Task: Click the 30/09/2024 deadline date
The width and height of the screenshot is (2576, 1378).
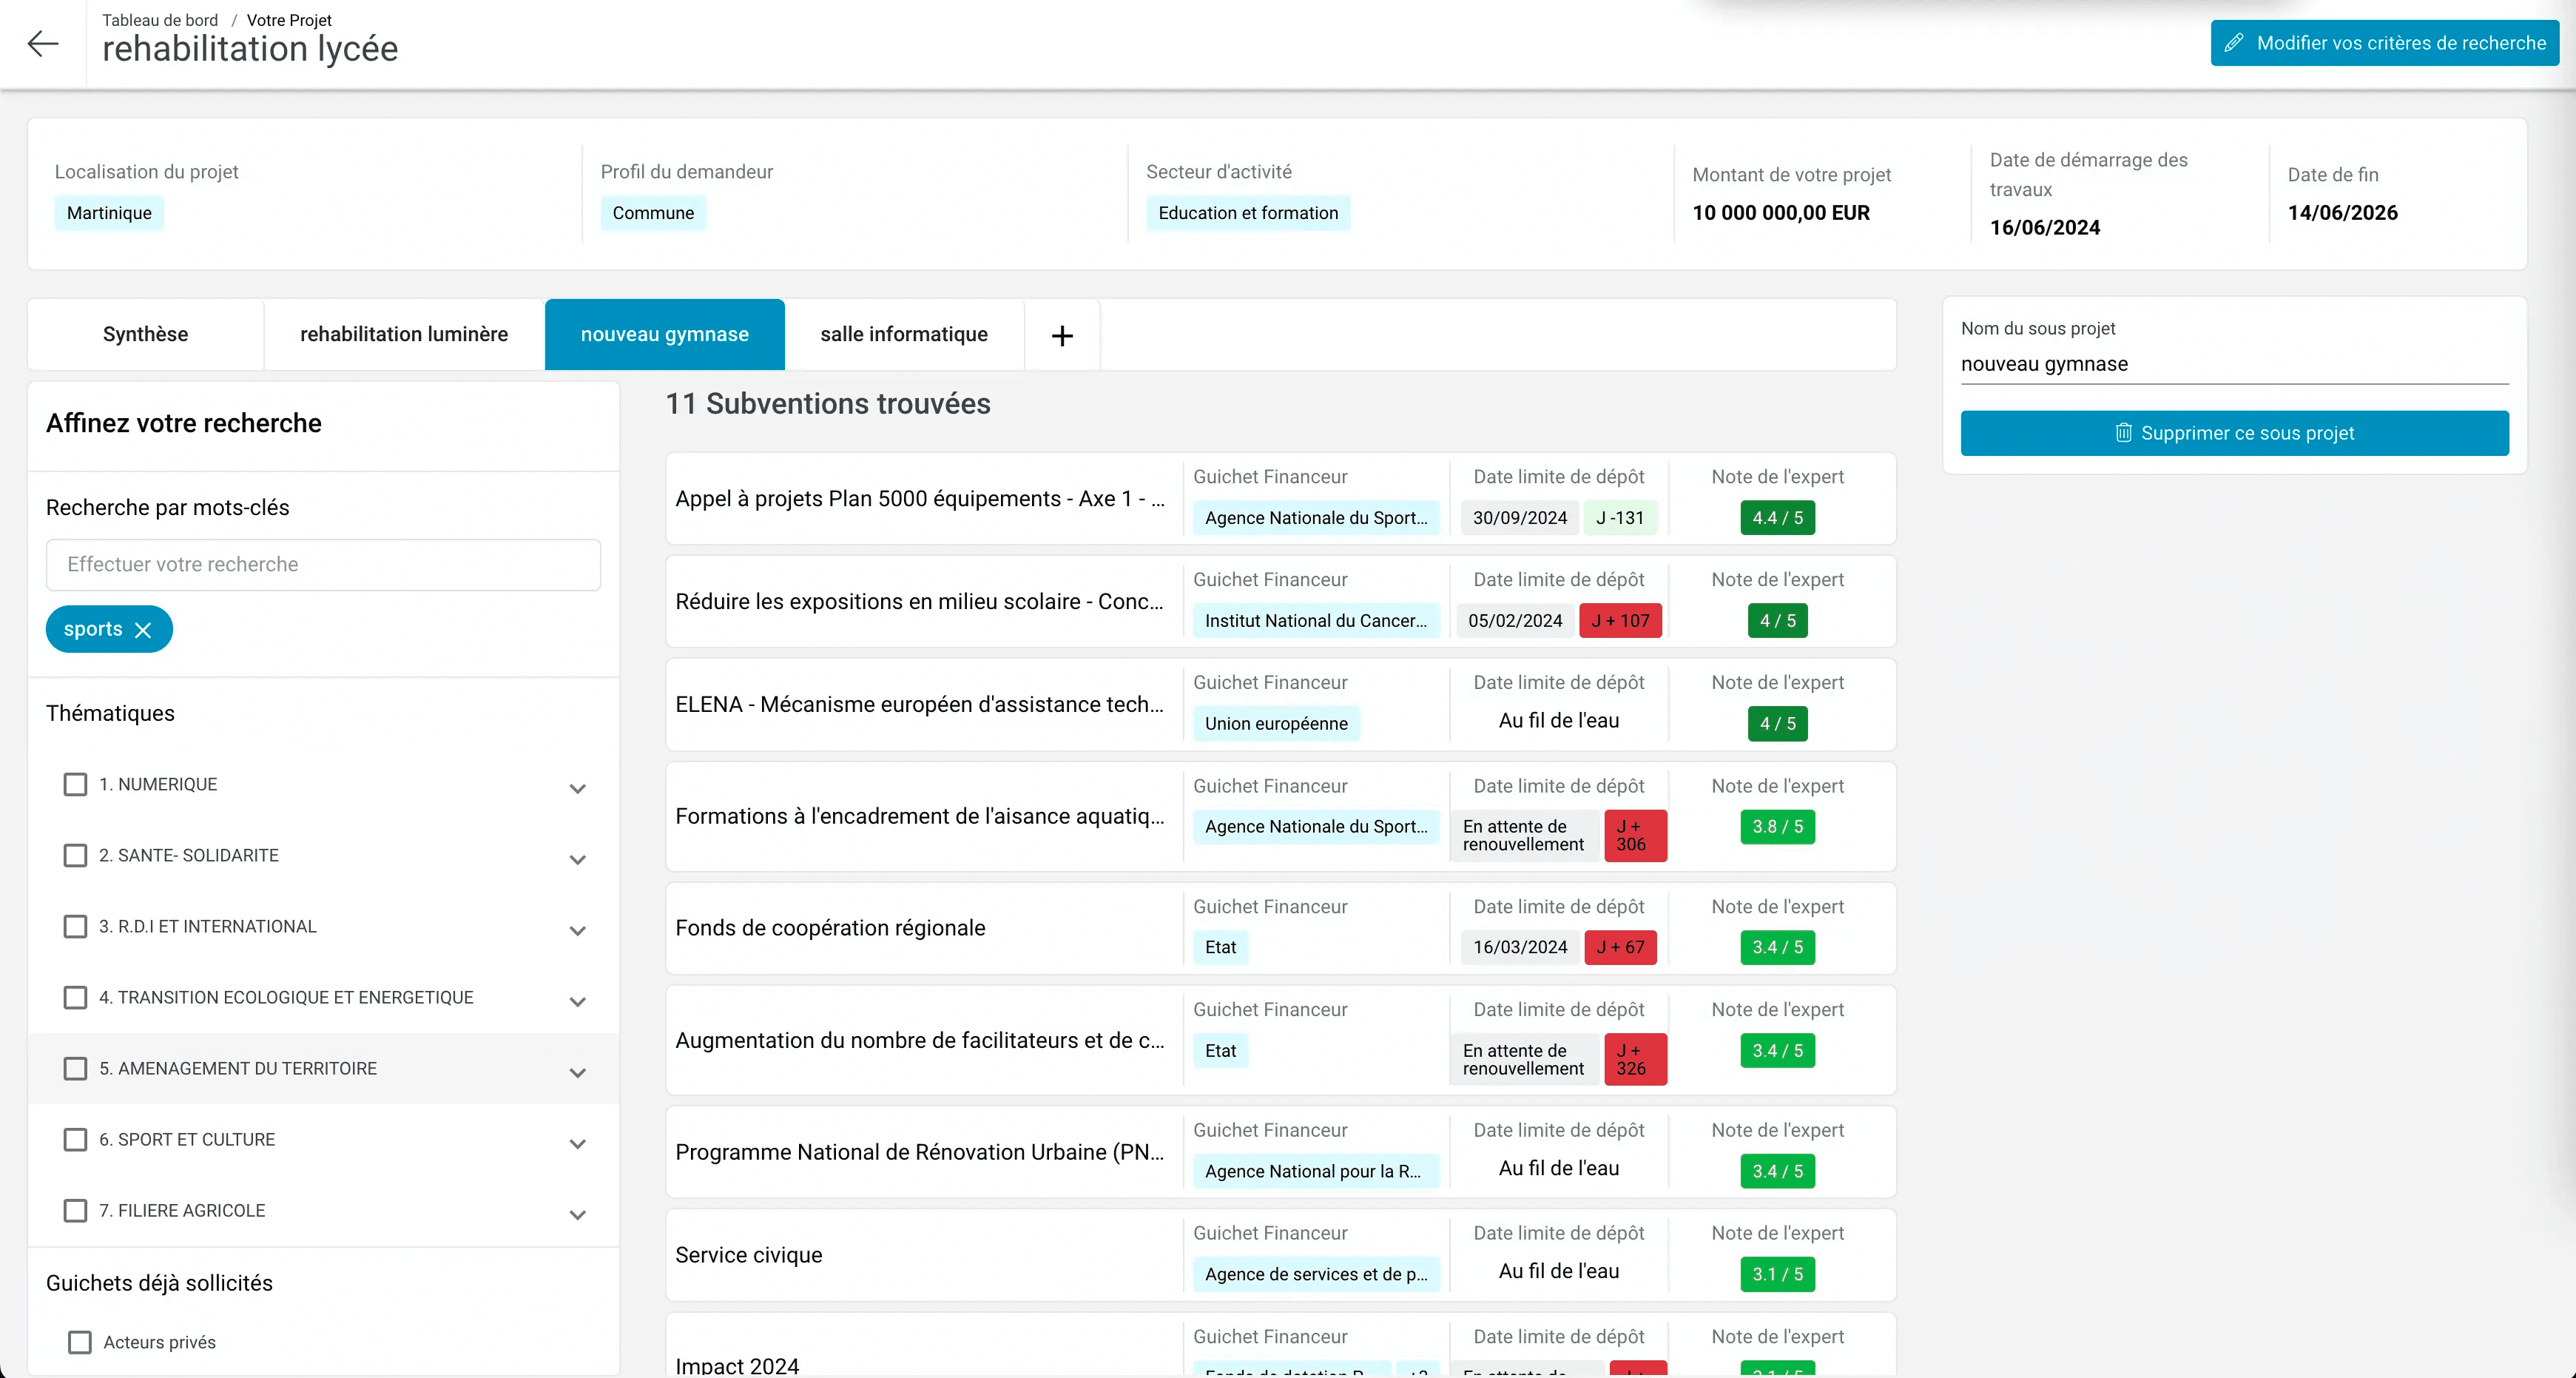Action: 1520,517
